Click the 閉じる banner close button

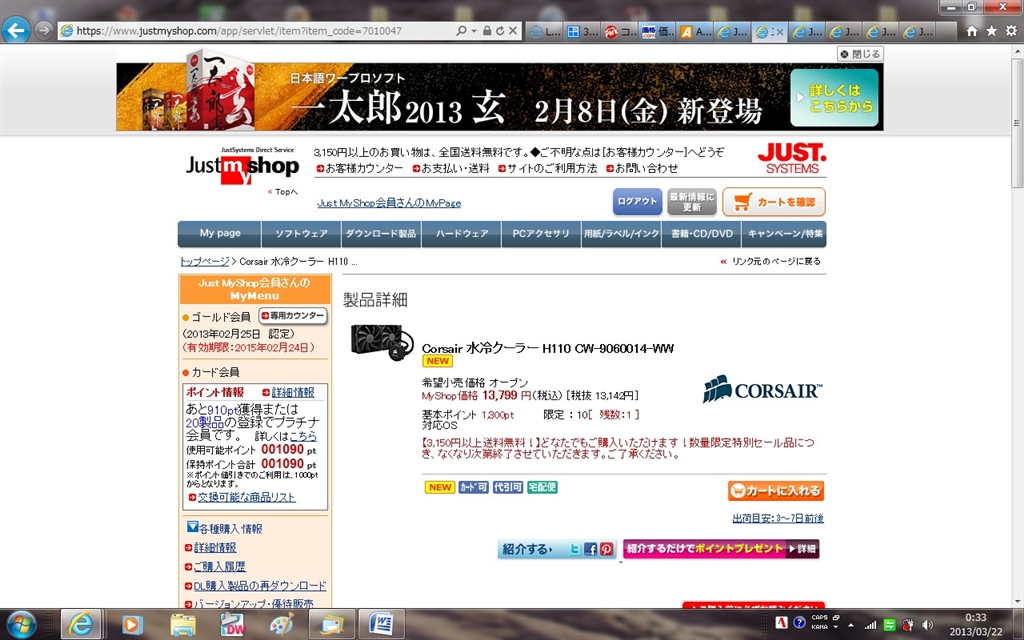pos(860,54)
